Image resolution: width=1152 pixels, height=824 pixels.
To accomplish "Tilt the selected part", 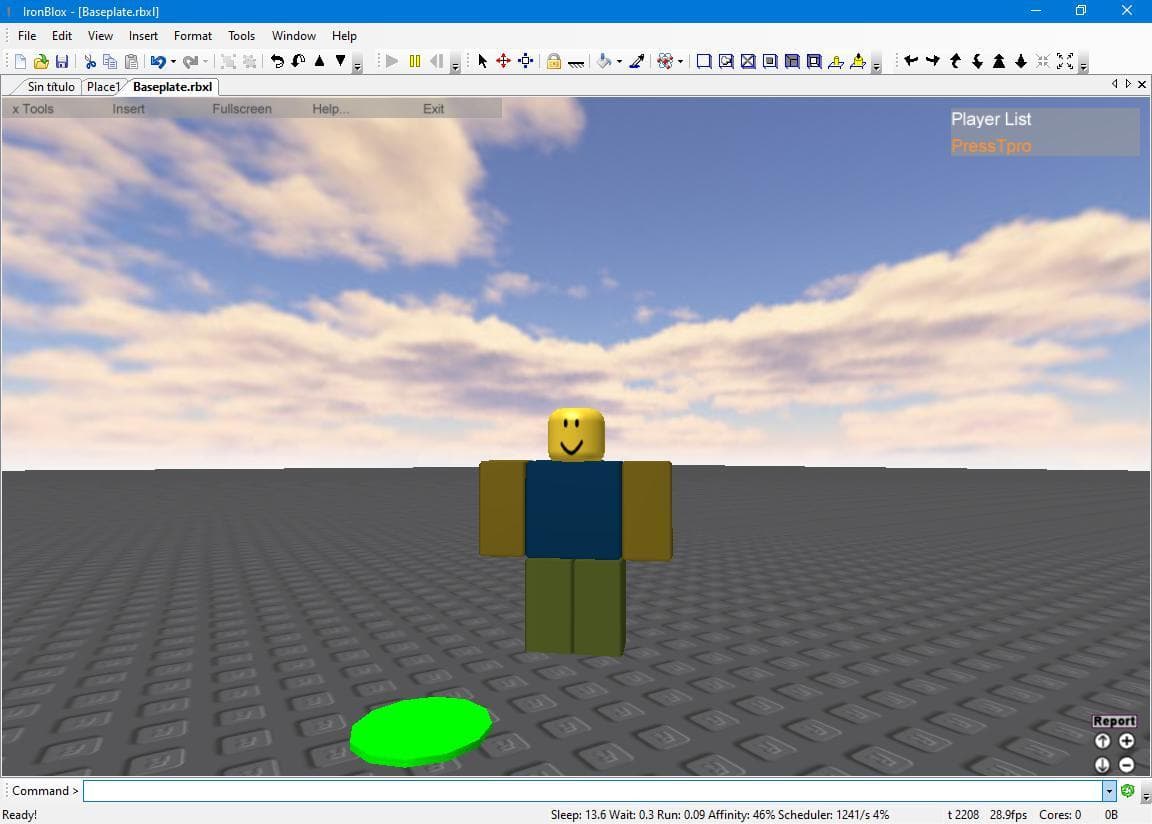I will (x=298, y=62).
